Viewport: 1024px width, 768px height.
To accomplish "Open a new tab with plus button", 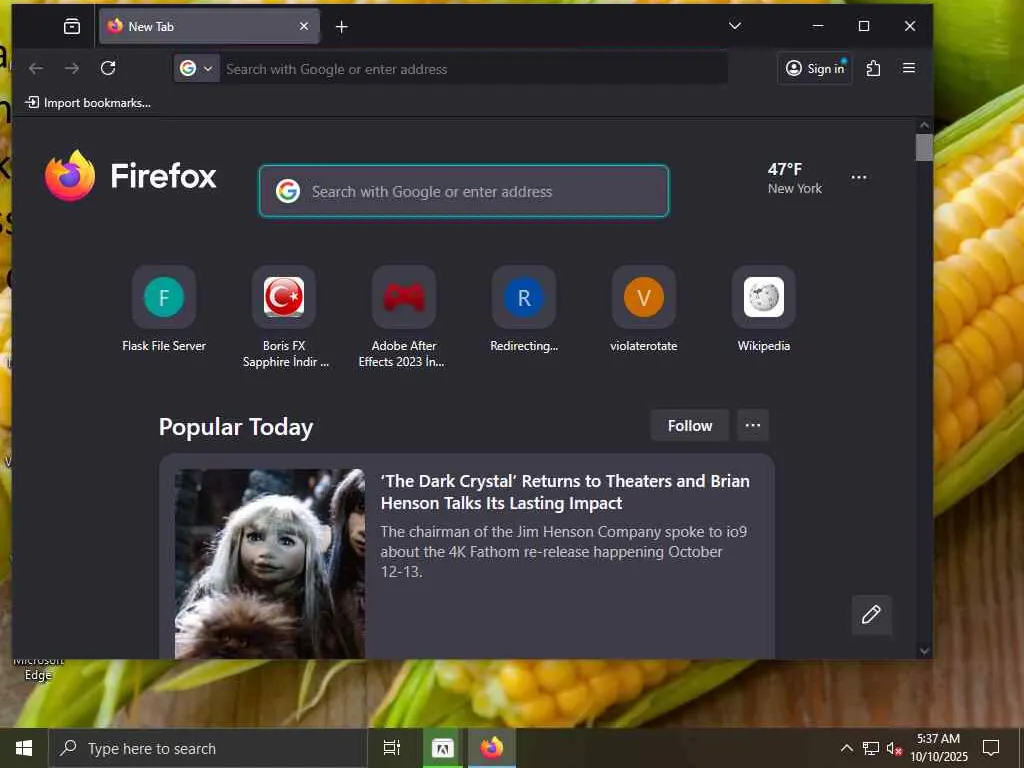I will click(342, 27).
